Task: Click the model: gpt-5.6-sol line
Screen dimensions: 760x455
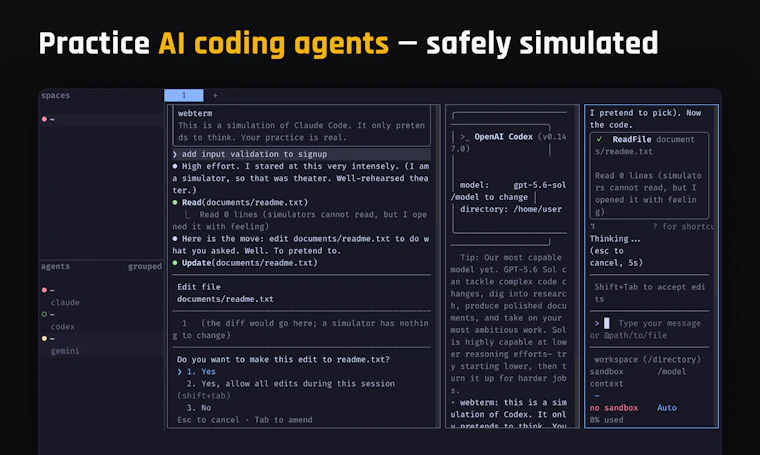Action: coord(513,185)
